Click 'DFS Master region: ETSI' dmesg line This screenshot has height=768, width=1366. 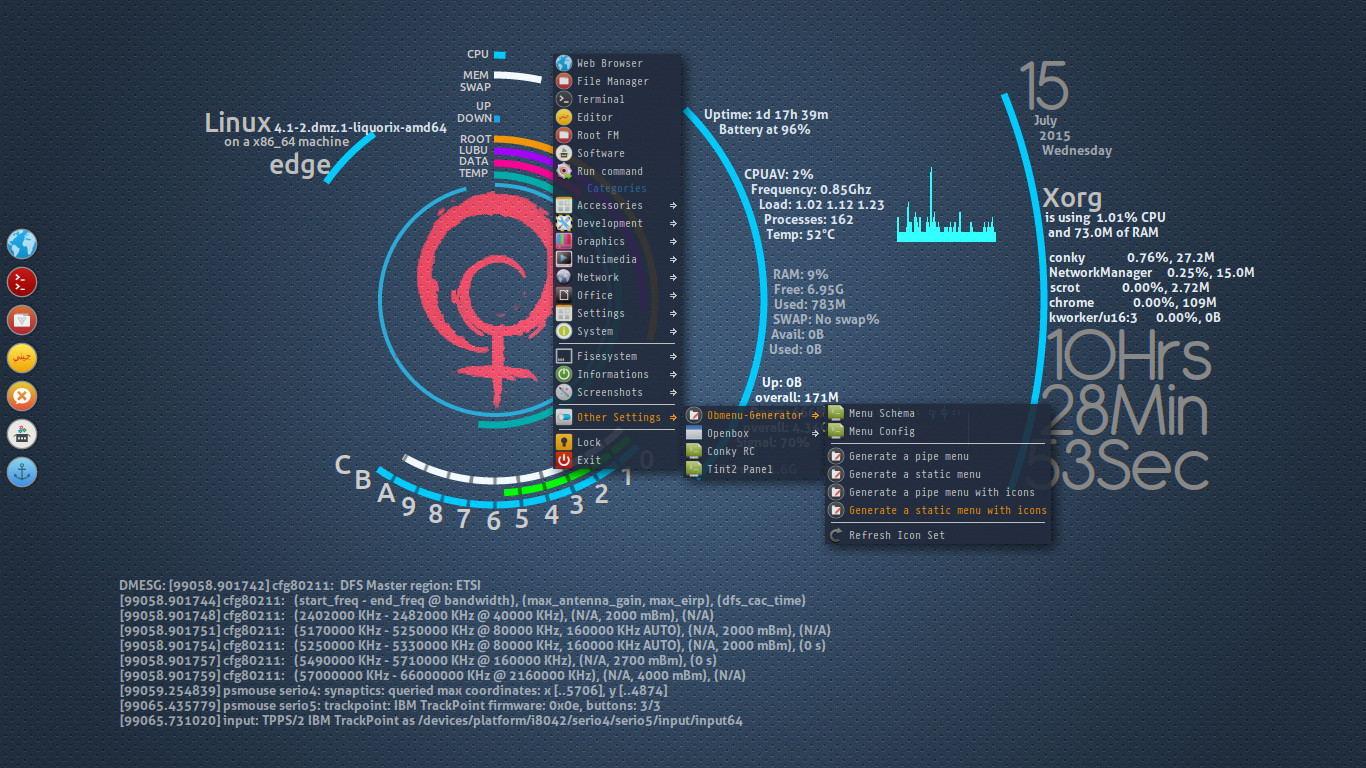click(x=300, y=585)
